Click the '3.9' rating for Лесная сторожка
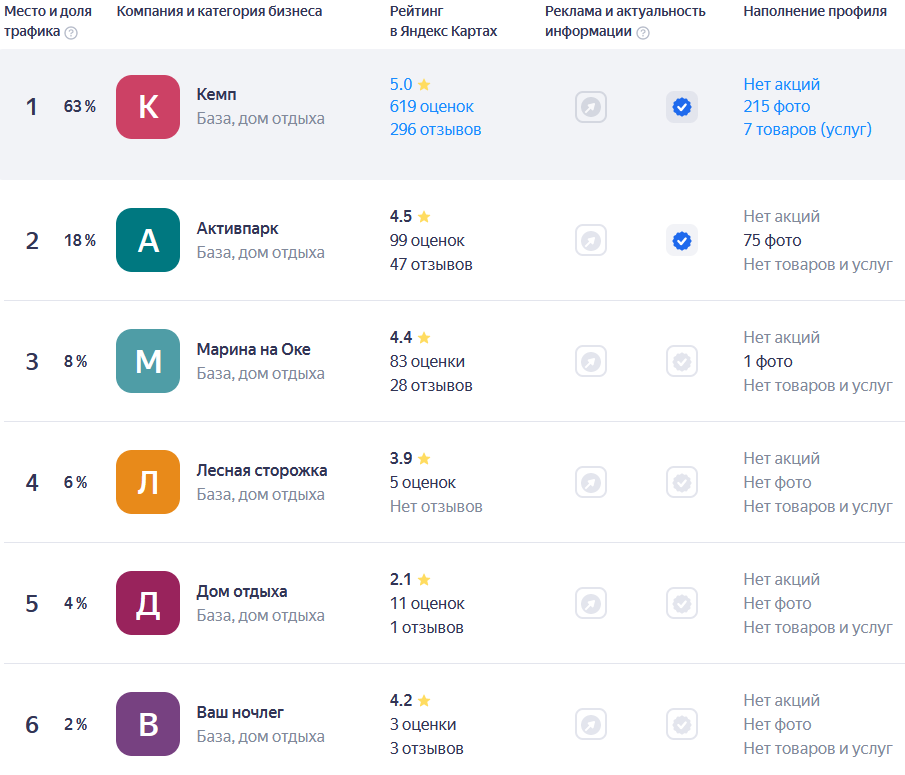The height and width of the screenshot is (775, 905). pos(401,458)
